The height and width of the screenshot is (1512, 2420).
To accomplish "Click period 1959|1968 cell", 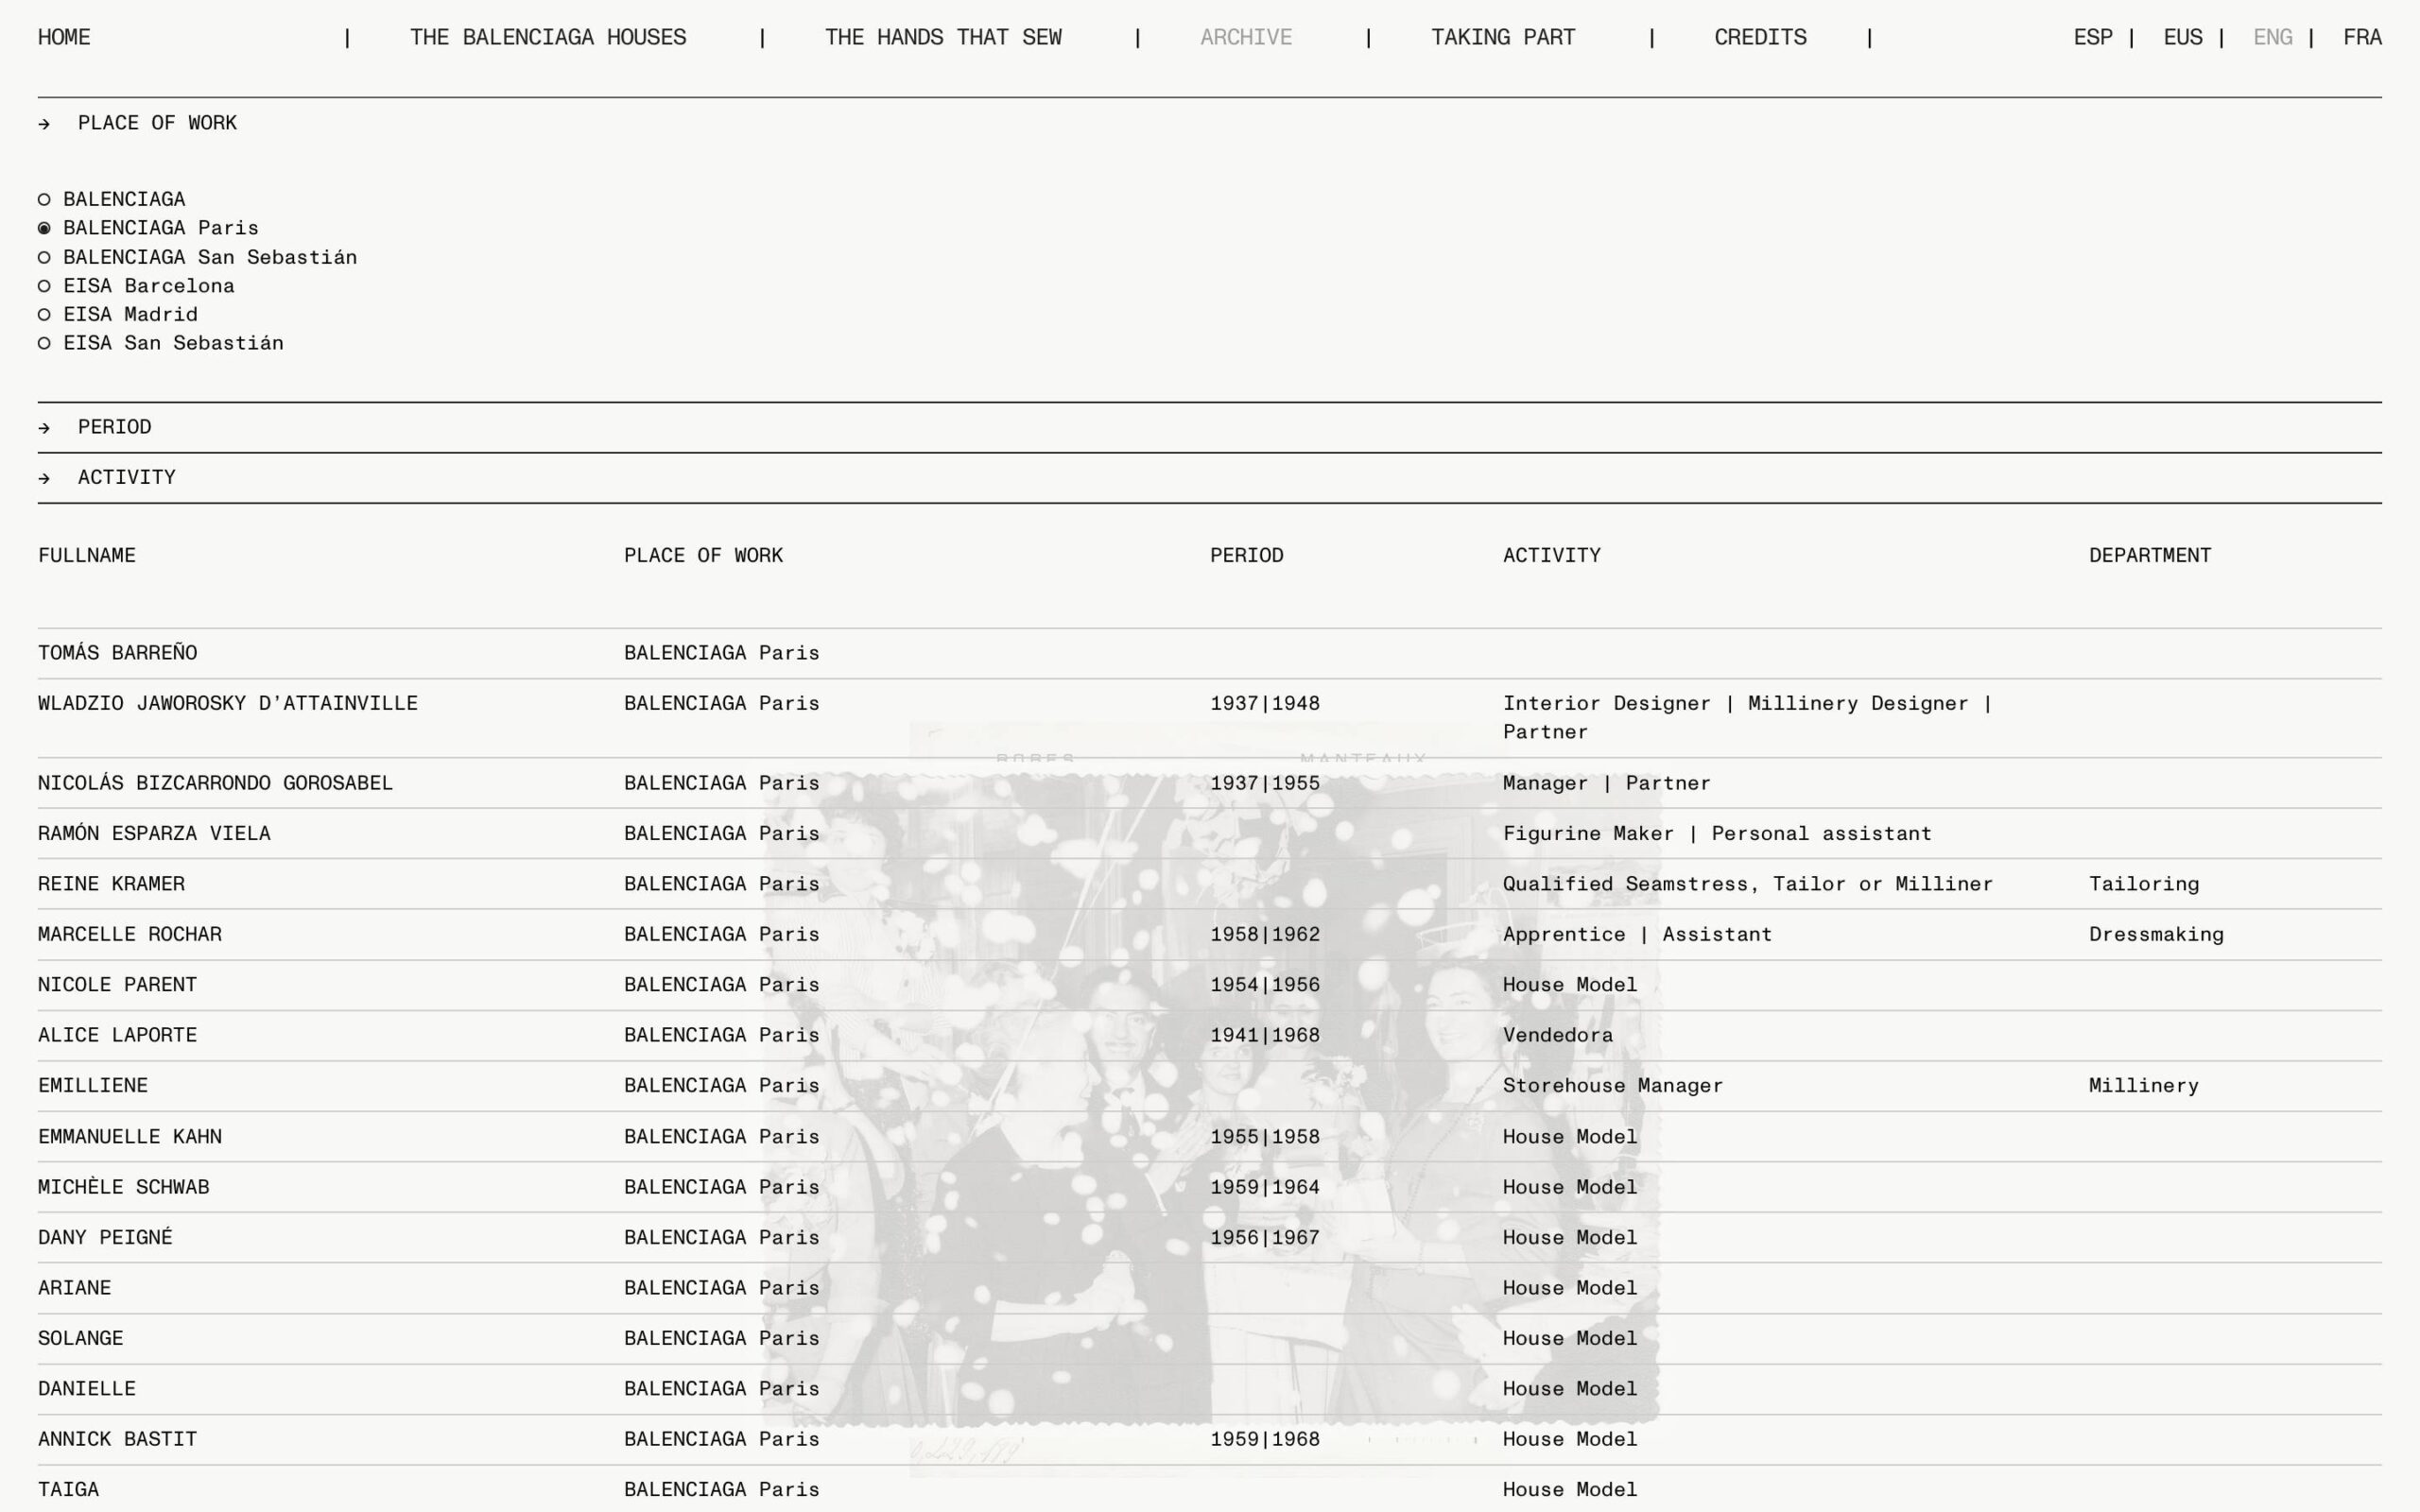I will [1265, 1440].
